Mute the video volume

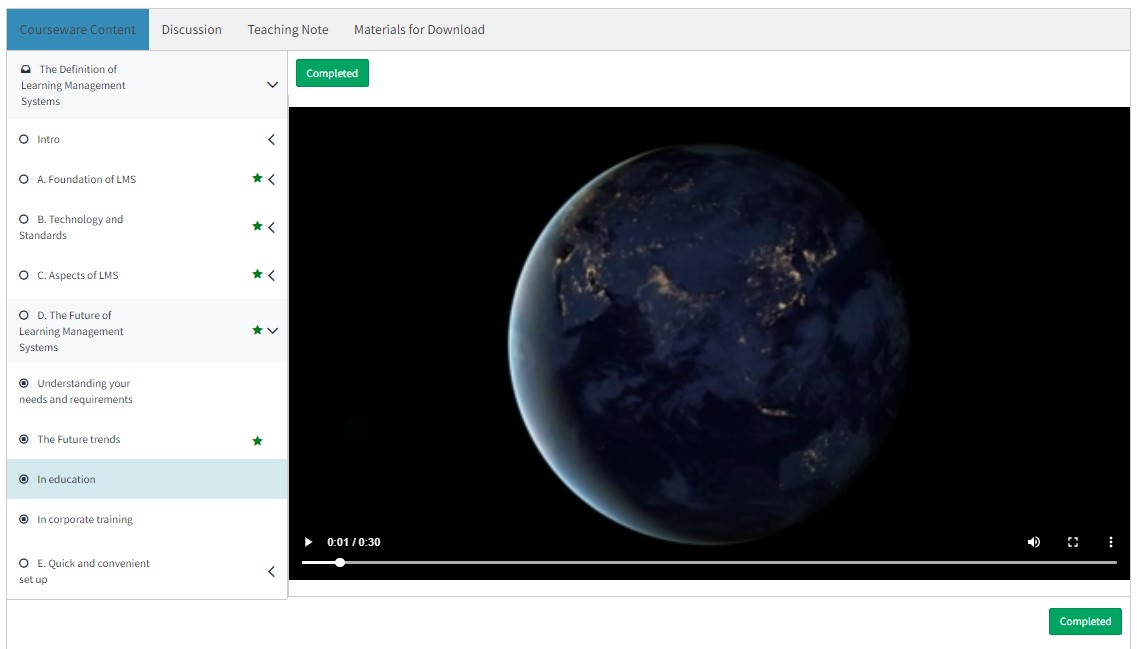[x=1033, y=542]
